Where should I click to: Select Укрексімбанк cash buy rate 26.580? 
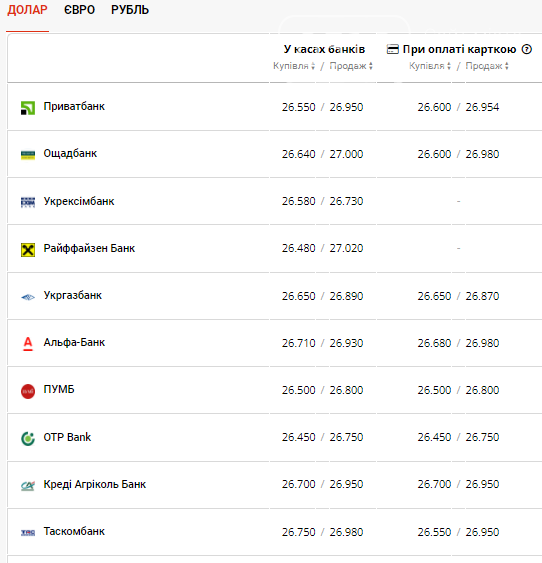(x=298, y=201)
